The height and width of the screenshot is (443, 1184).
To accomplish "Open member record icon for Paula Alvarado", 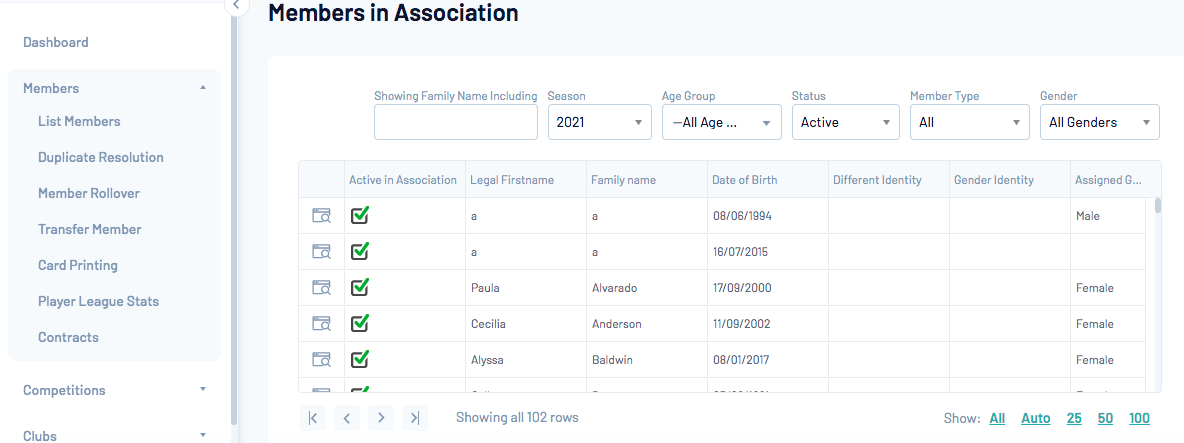I will point(321,288).
